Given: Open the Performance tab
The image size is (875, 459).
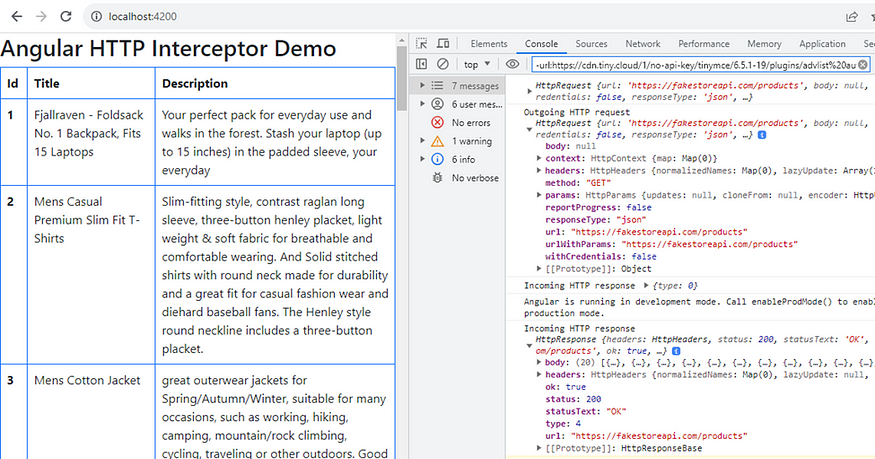Looking at the screenshot, I should click(x=704, y=44).
